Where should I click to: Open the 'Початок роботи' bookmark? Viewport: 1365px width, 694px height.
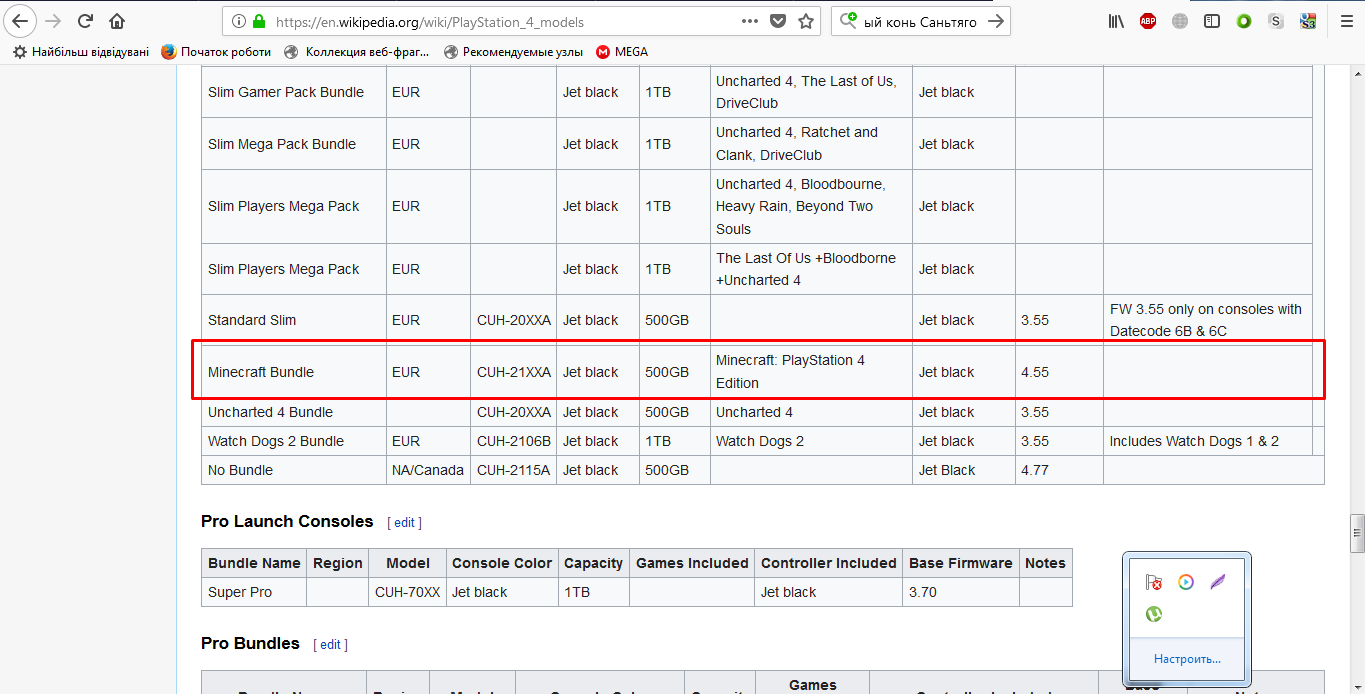[x=216, y=52]
